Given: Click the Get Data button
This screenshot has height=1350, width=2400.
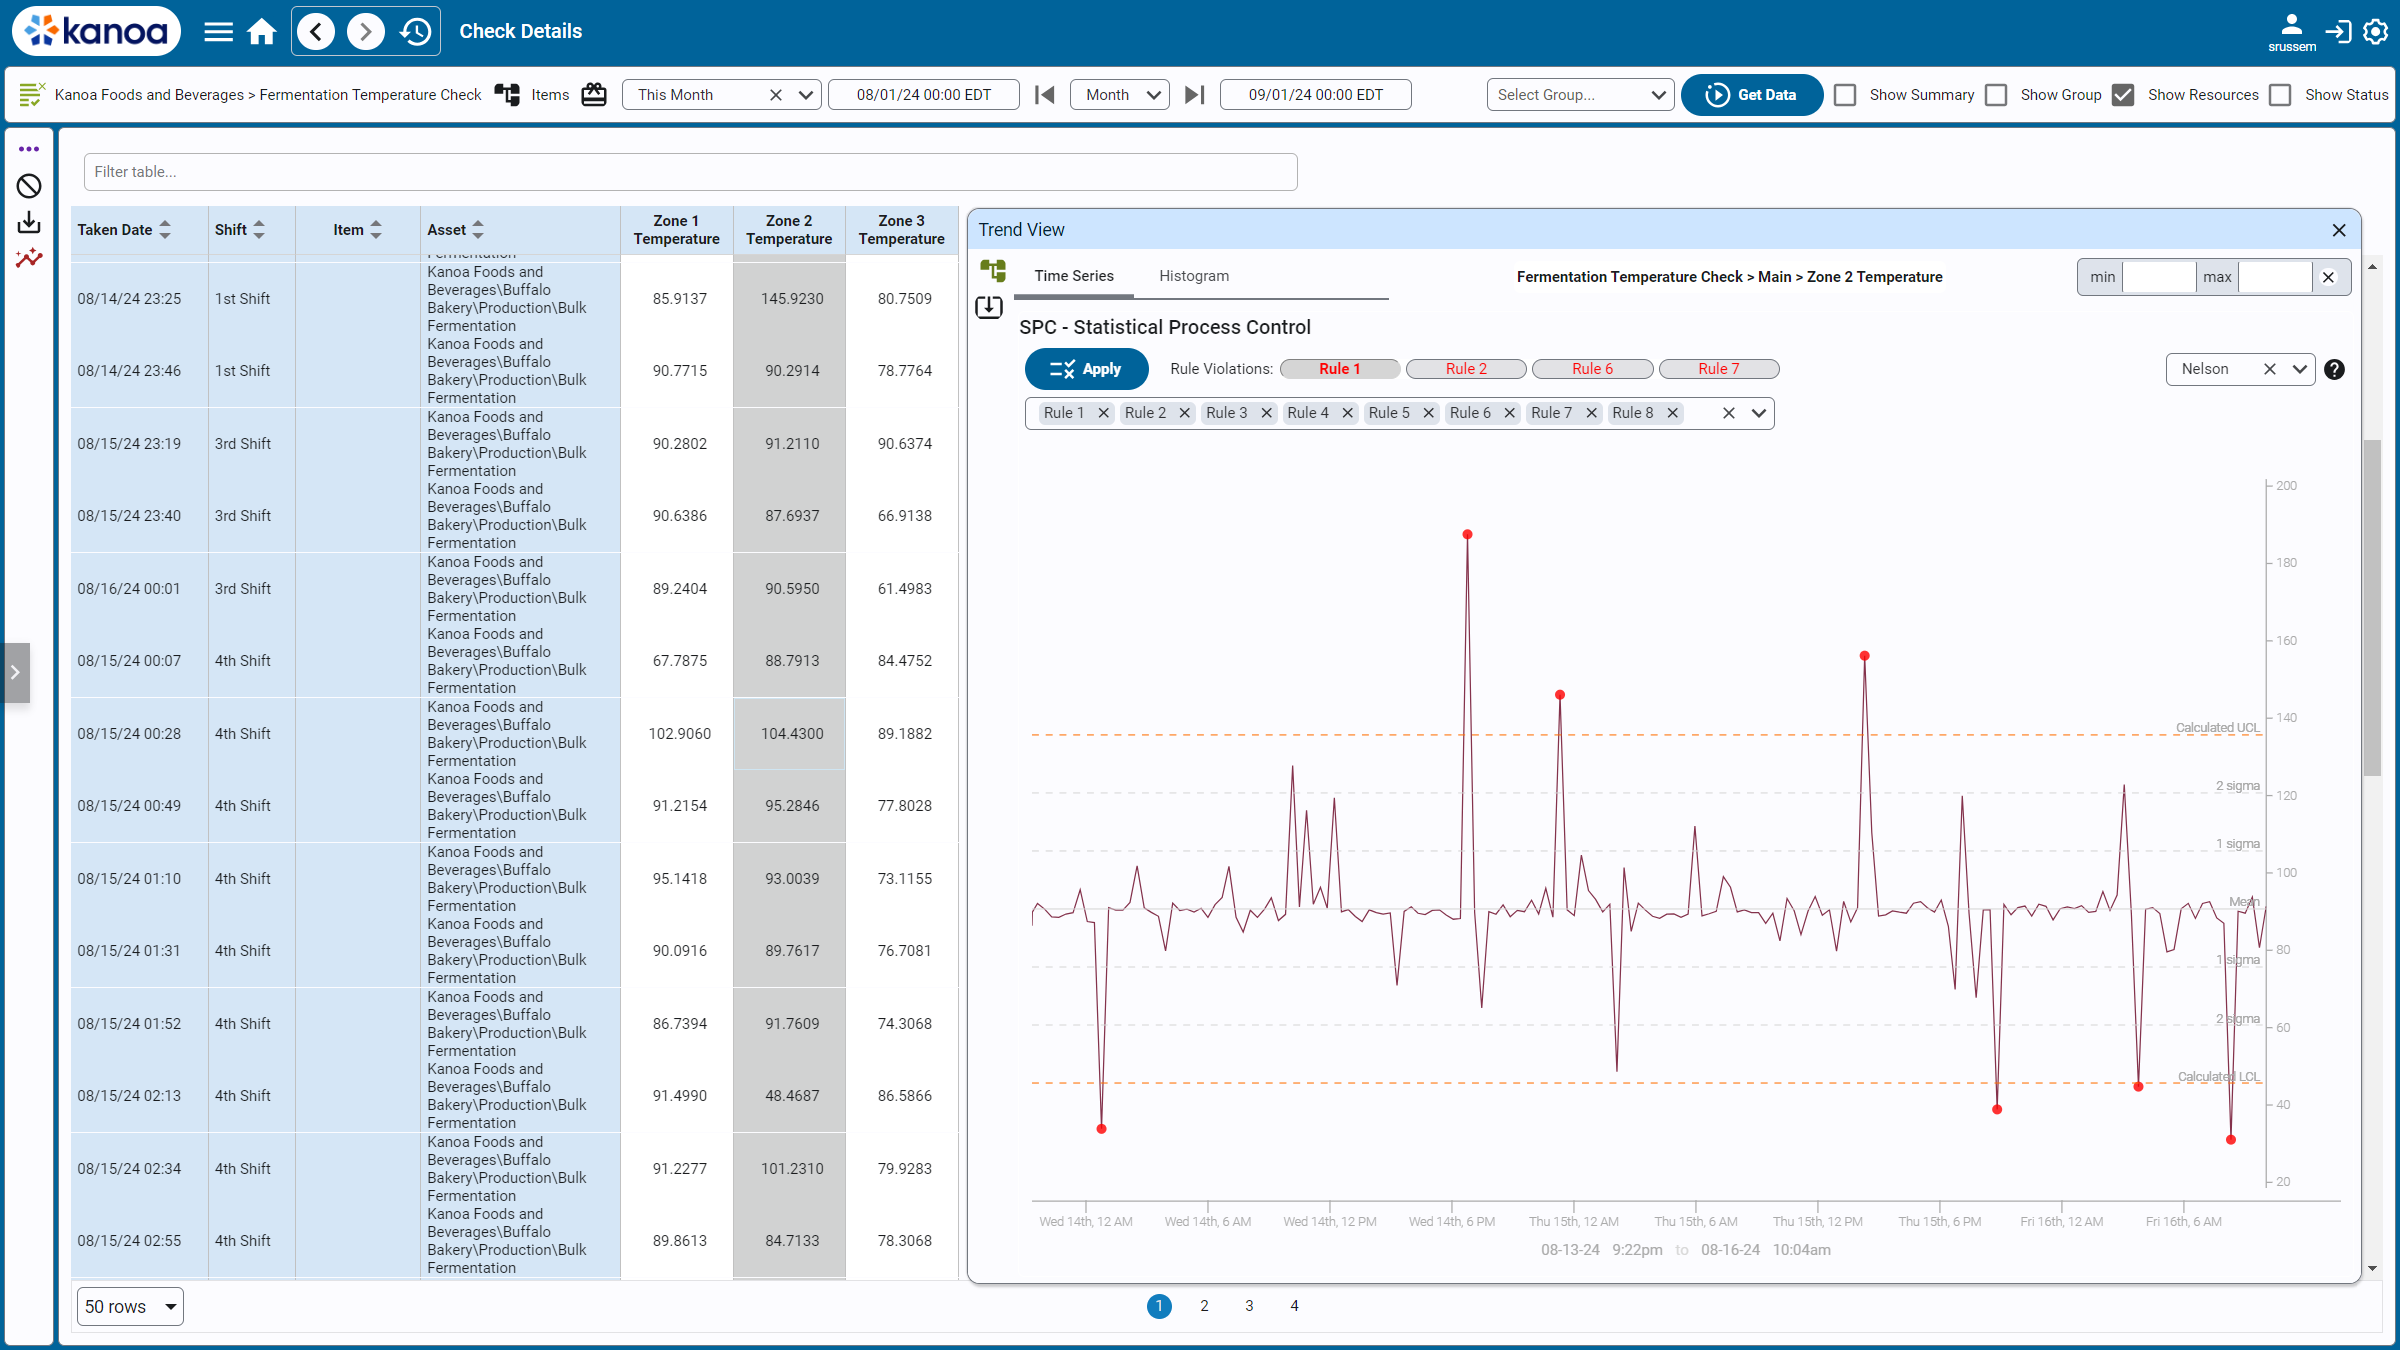Looking at the screenshot, I should (1751, 95).
